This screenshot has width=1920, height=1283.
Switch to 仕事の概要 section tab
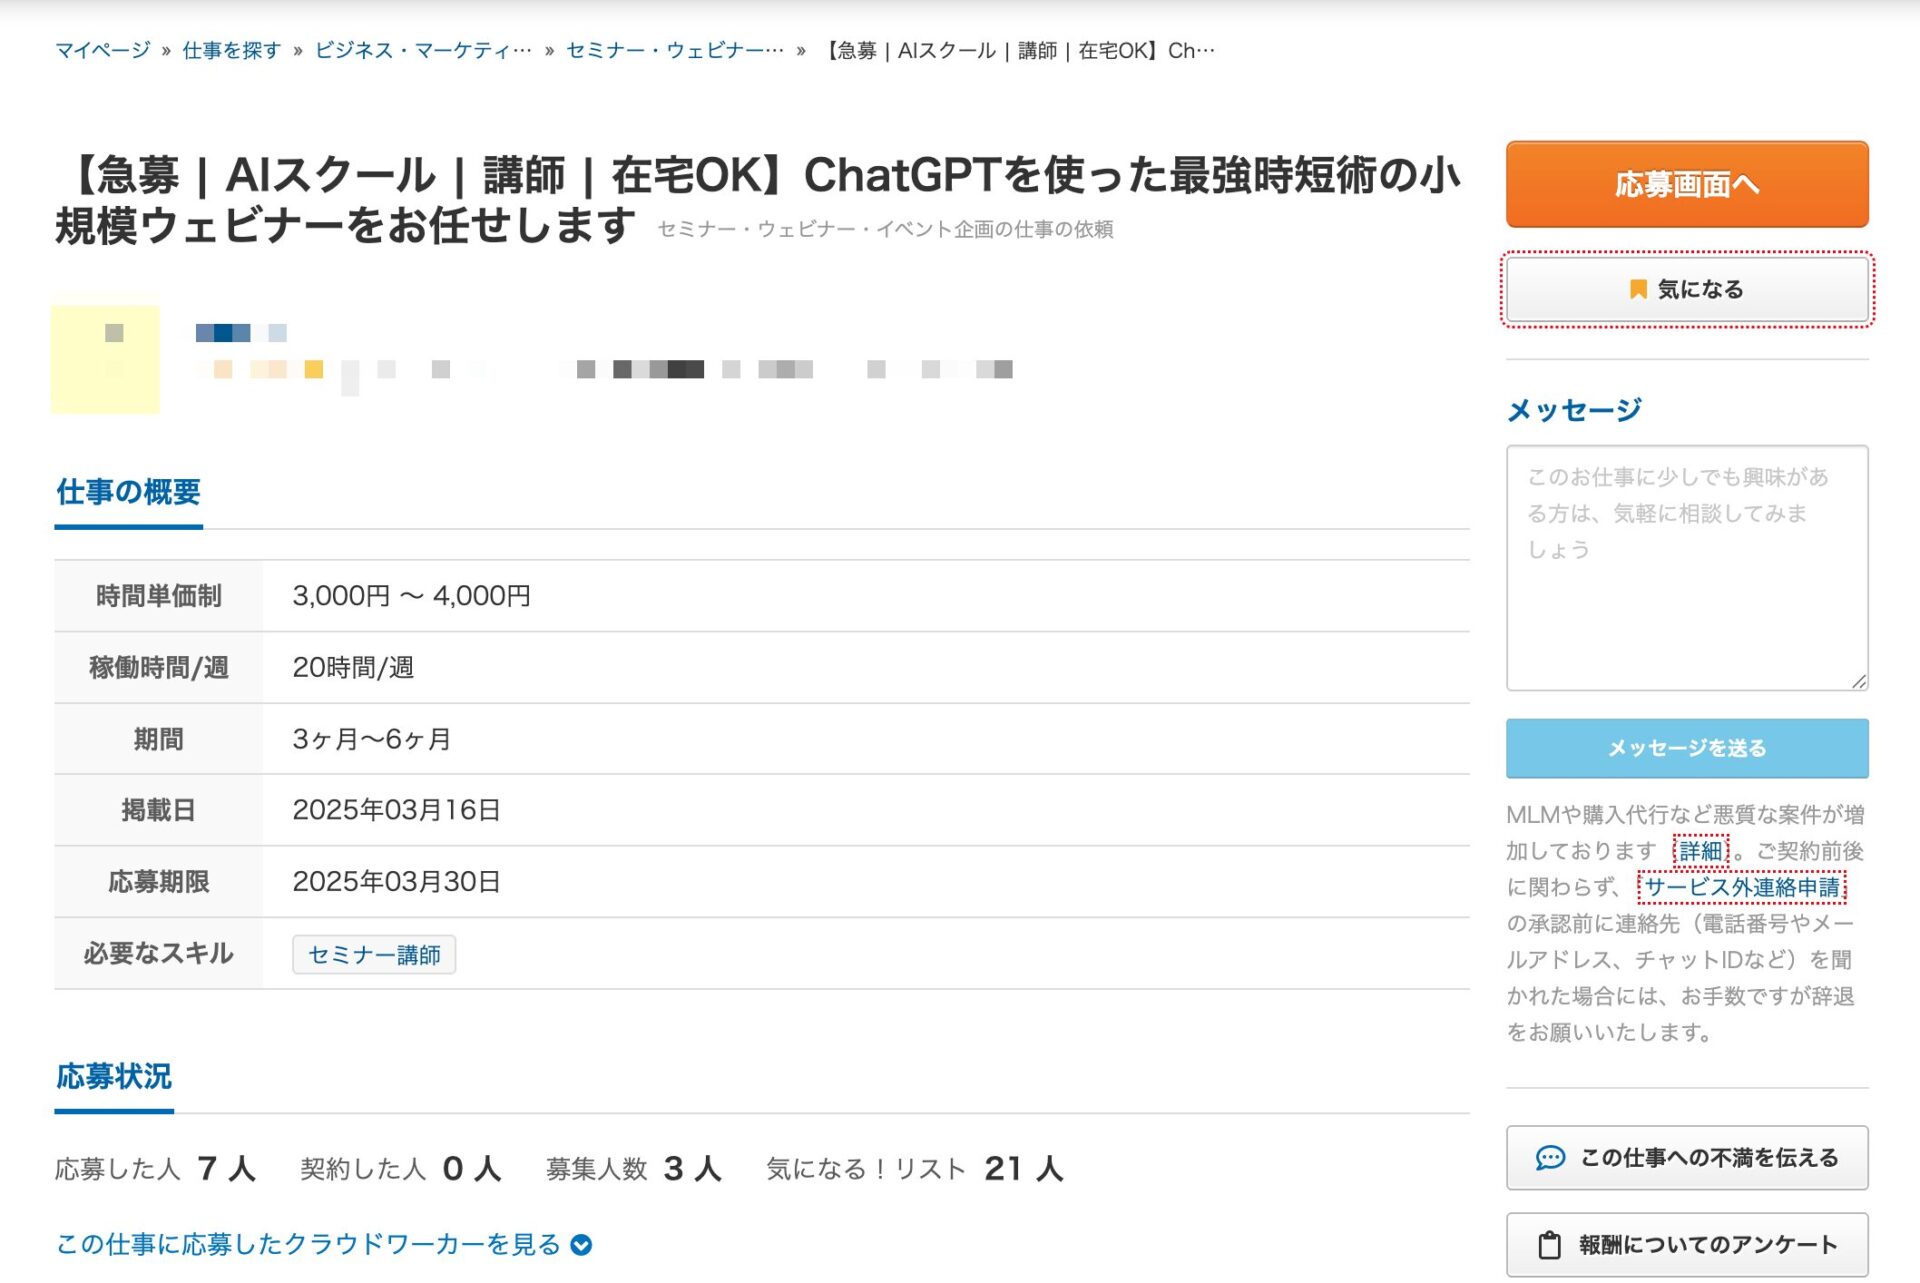tap(128, 492)
